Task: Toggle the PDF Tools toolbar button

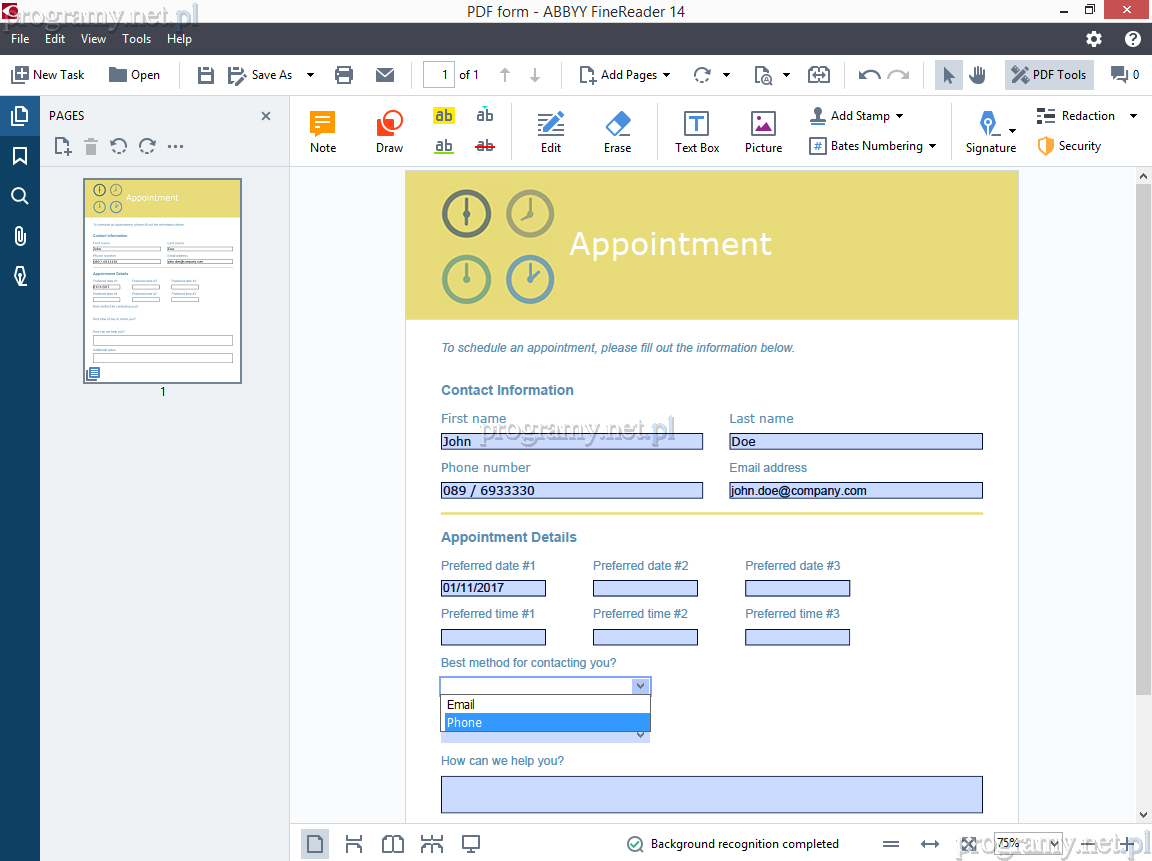Action: [1049, 75]
